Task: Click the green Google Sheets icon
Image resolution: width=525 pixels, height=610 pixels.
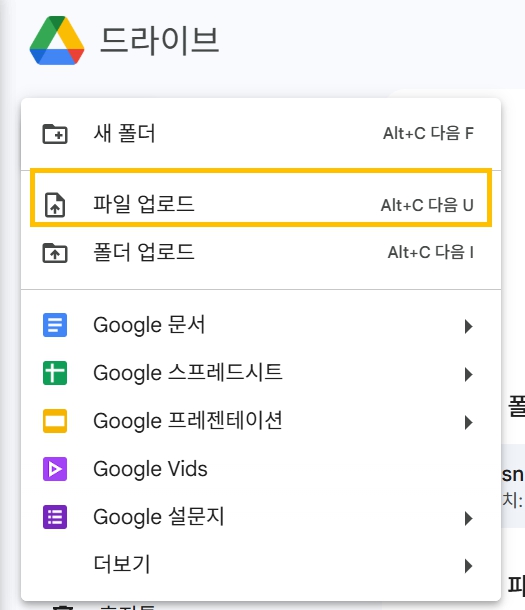Action: (55, 373)
